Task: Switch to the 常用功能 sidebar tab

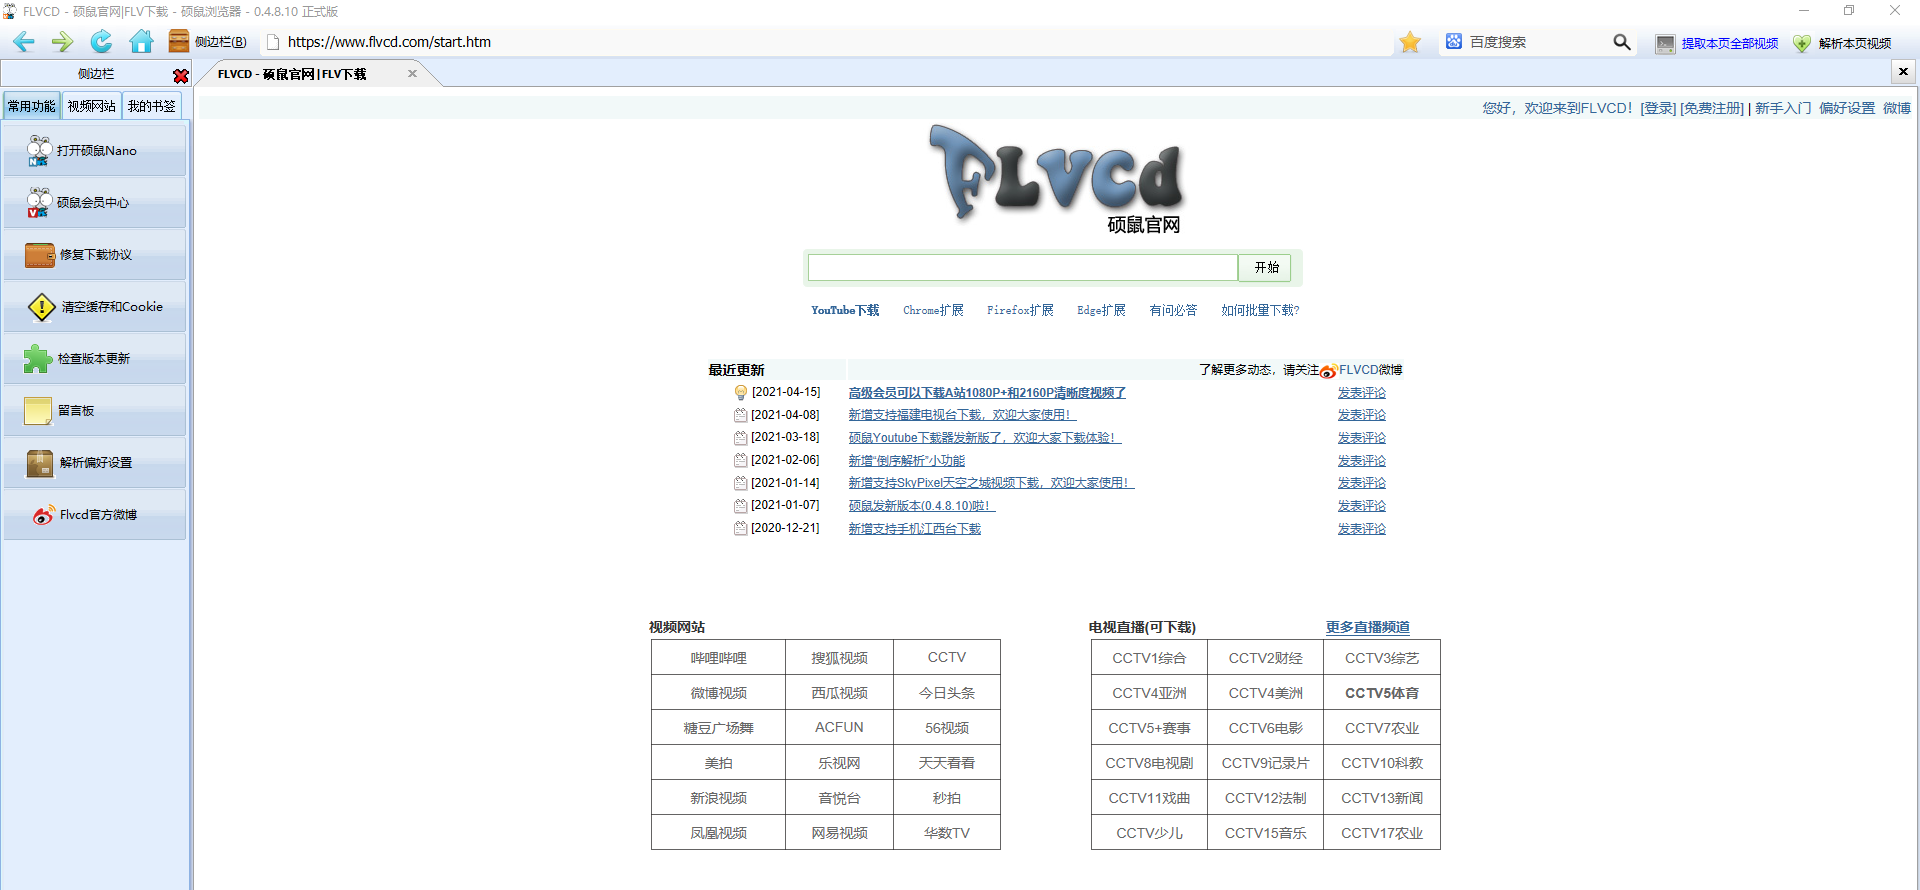Action: tap(31, 106)
